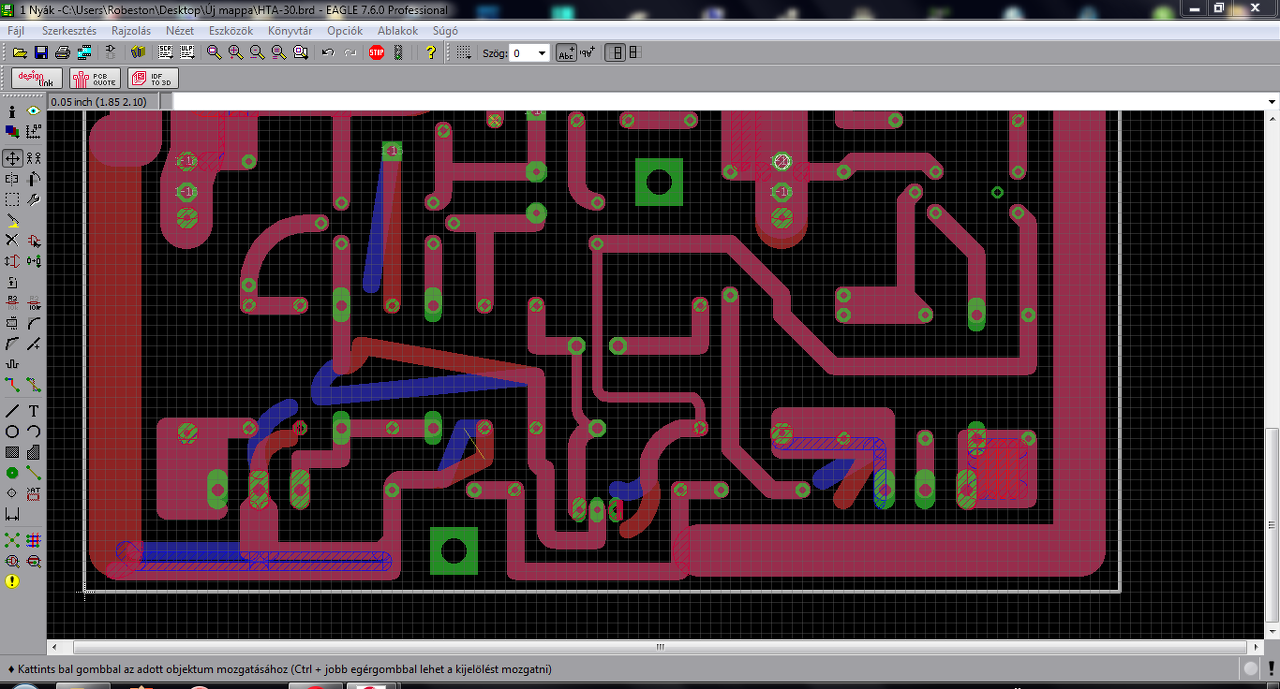Screen dimensions: 1280x689
Task: Select the Text tool
Action: (x=34, y=411)
